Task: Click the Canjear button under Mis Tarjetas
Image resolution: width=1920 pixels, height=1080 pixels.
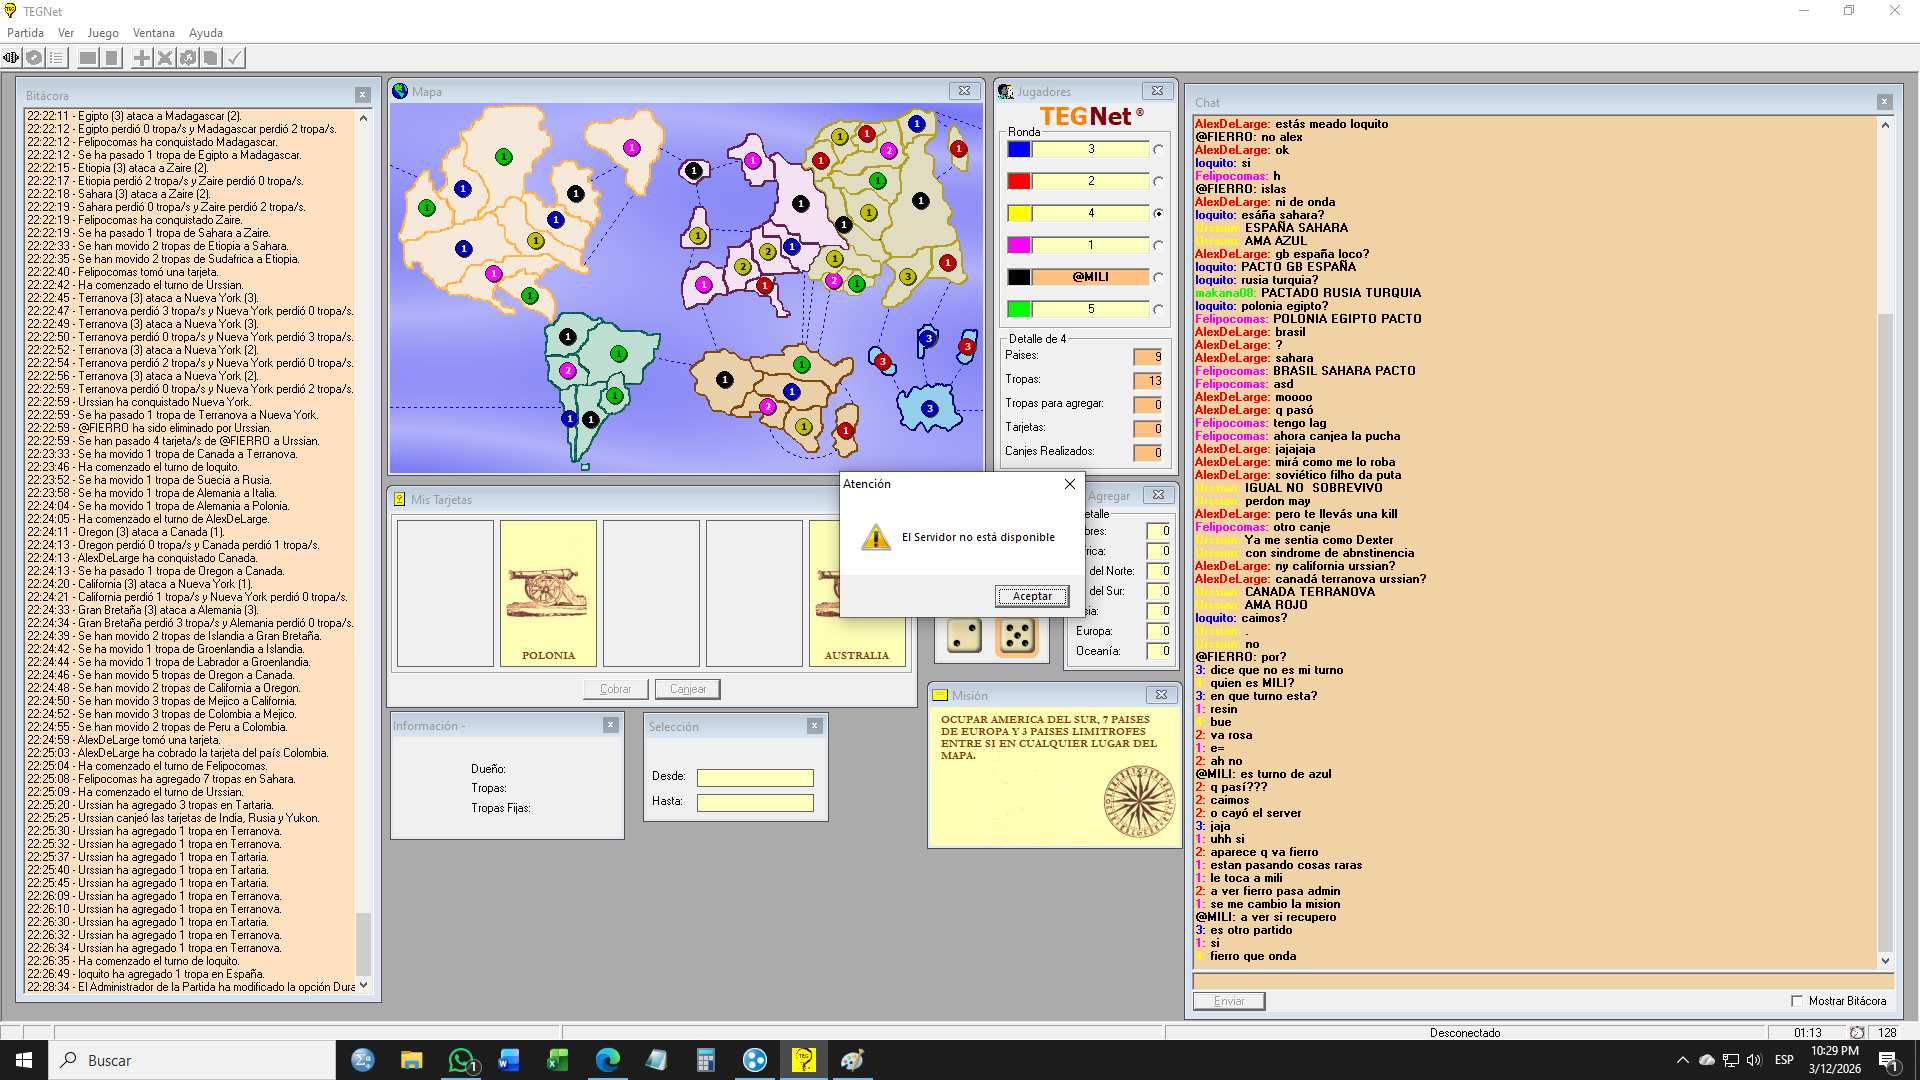Action: 687,689
